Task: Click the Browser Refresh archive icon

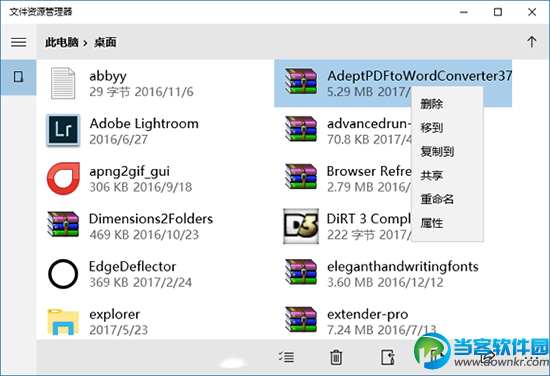Action: coord(301,177)
